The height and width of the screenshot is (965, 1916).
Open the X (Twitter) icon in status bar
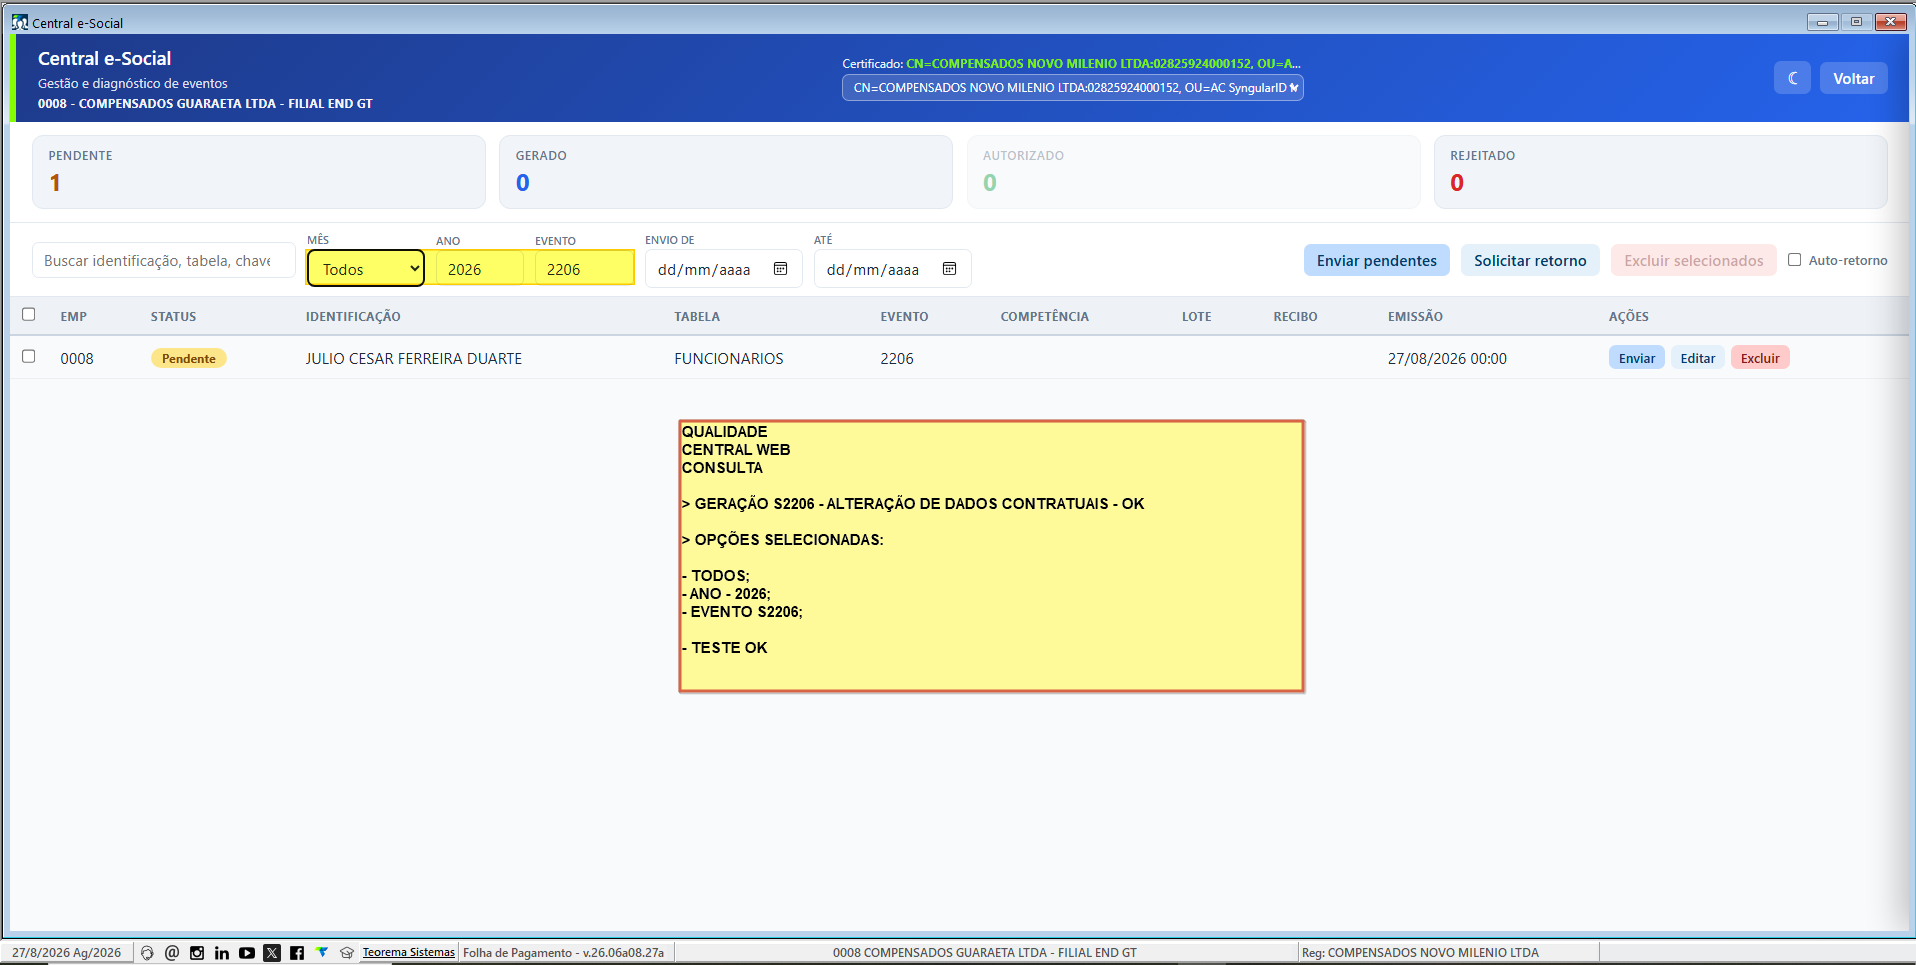[x=272, y=953]
